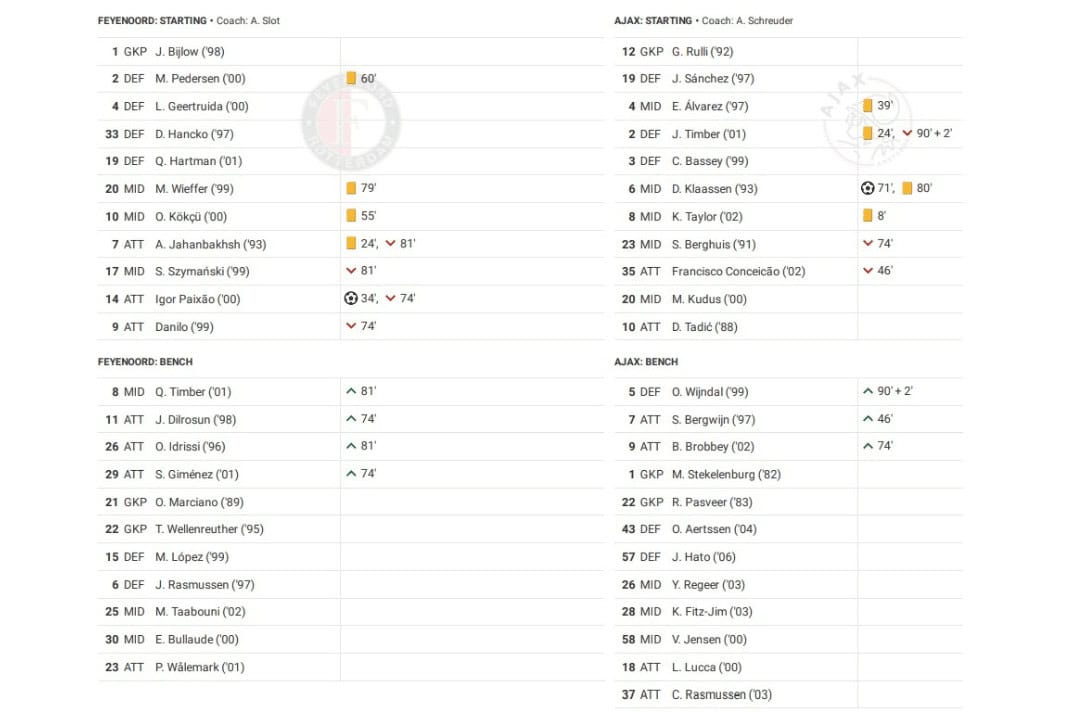Click yellow card icon next to K. Taylor
This screenshot has height=712, width=1068.
[867, 216]
